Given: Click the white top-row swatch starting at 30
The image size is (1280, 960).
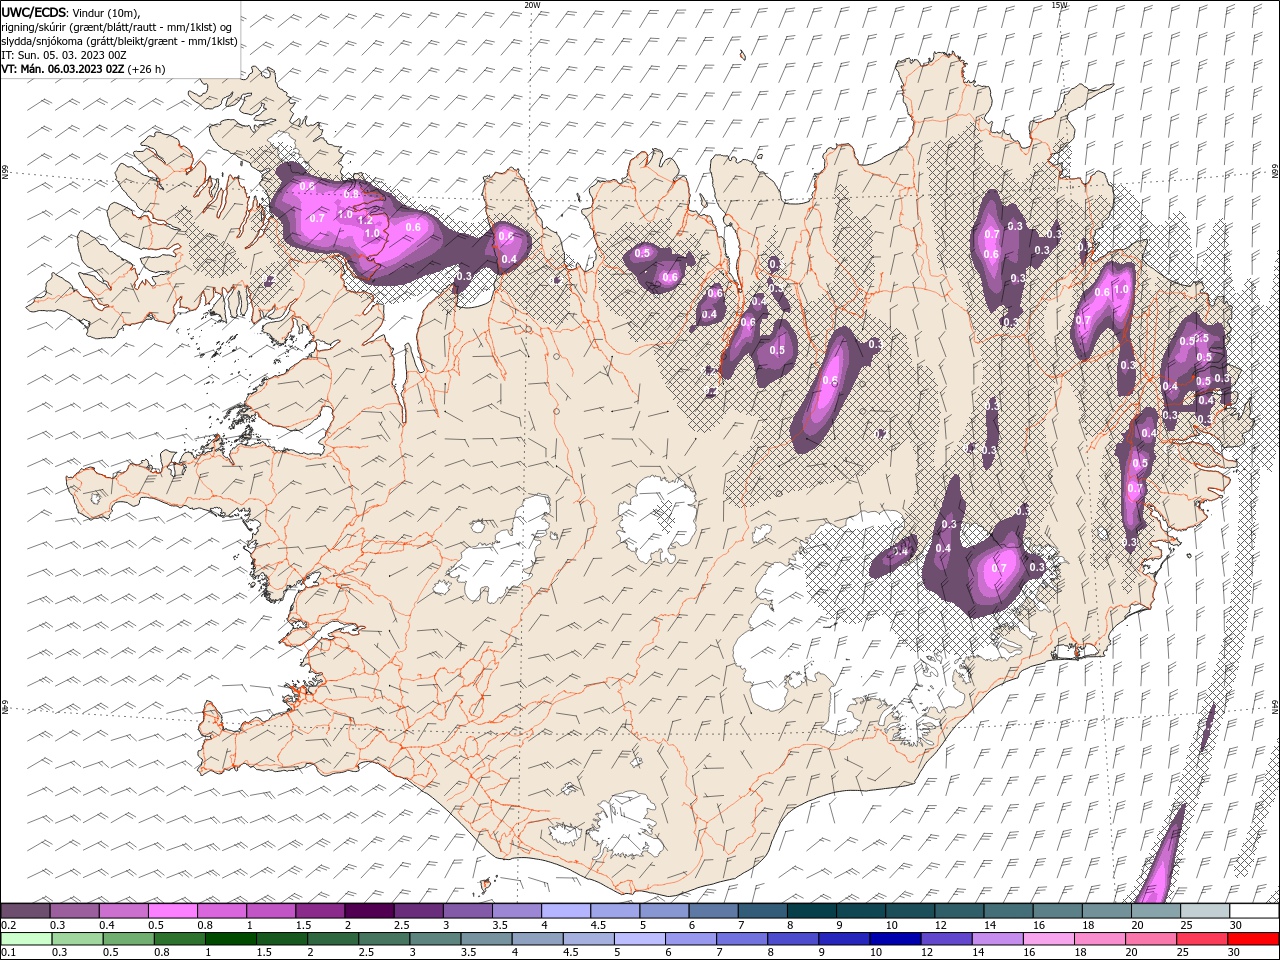Looking at the screenshot, I should (1254, 910).
